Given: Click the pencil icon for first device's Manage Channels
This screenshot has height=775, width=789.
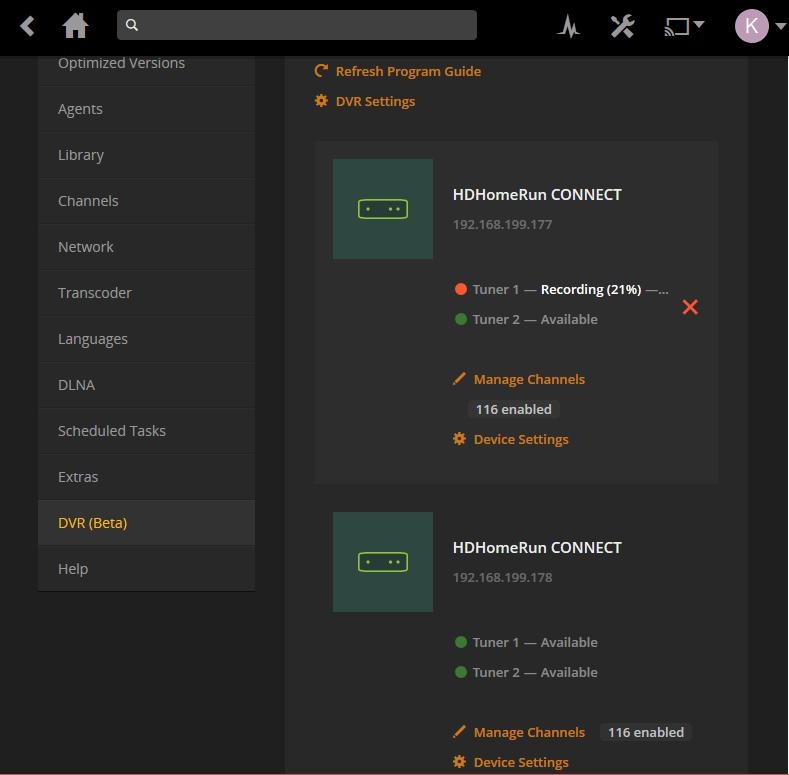Looking at the screenshot, I should [459, 378].
